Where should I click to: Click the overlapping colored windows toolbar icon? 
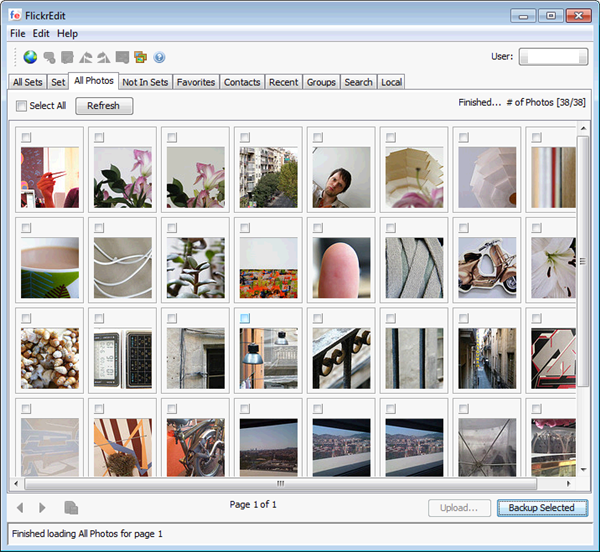(140, 57)
